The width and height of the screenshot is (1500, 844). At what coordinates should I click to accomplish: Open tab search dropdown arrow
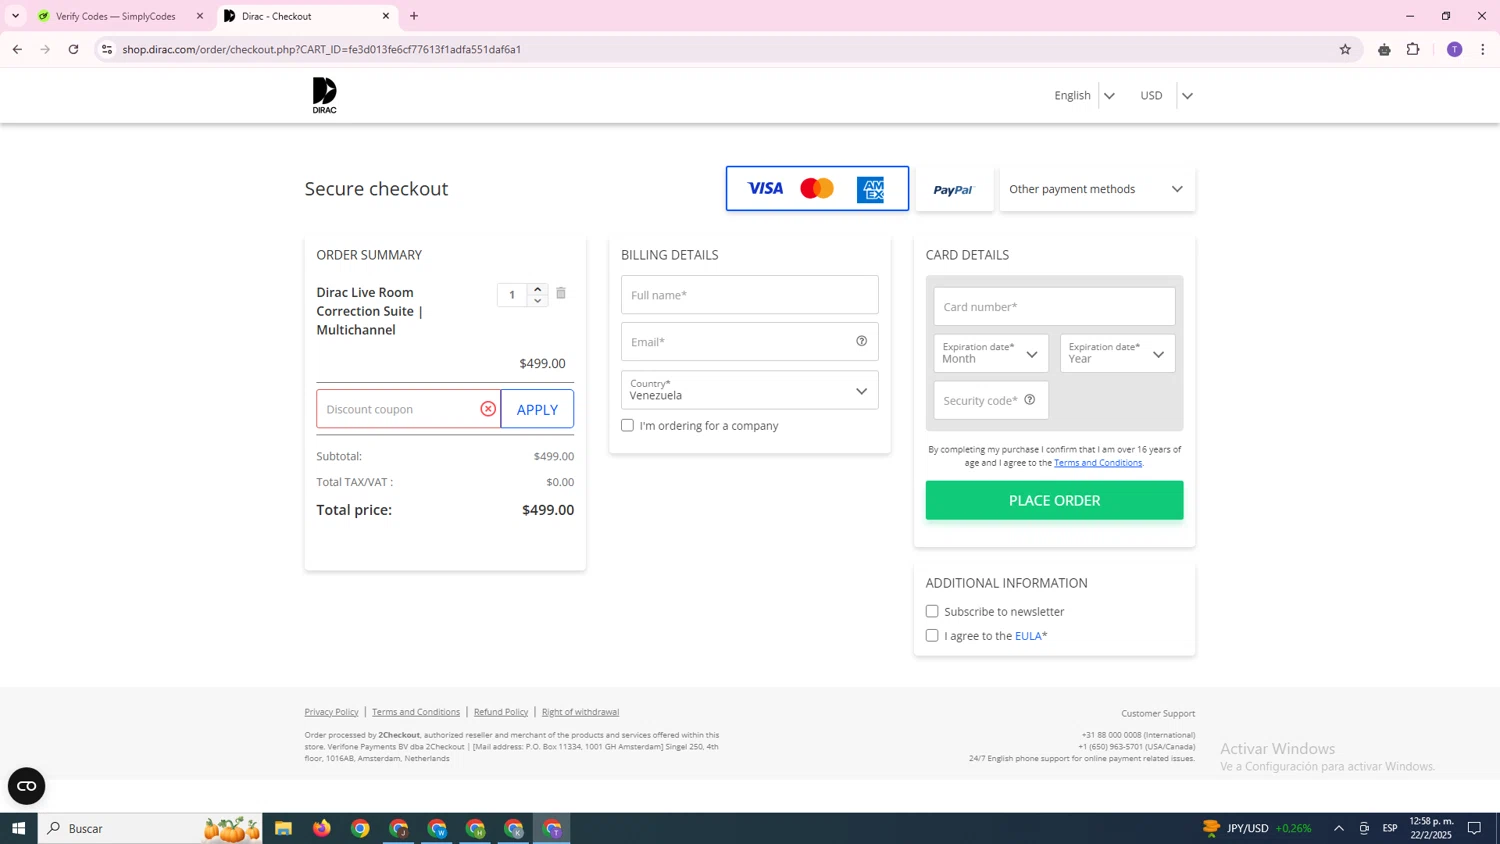pyautogui.click(x=15, y=16)
